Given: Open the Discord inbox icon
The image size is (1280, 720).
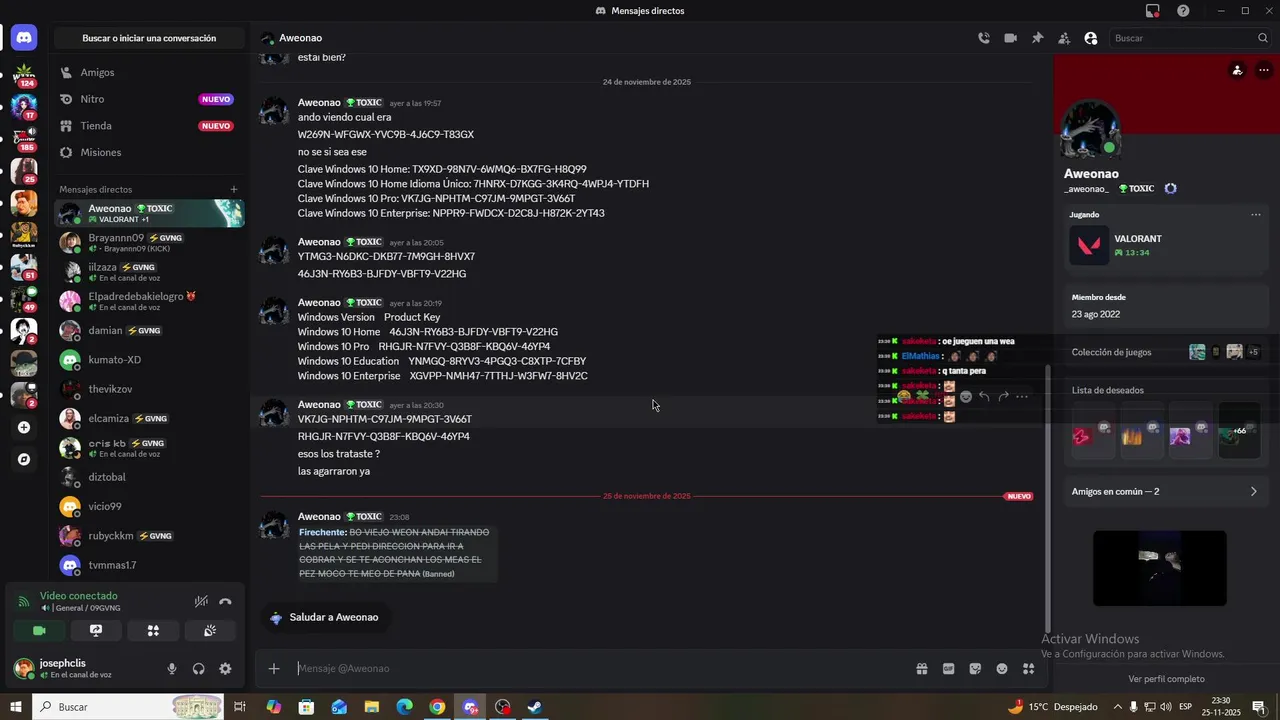Looking at the screenshot, I should pyautogui.click(x=1153, y=11).
